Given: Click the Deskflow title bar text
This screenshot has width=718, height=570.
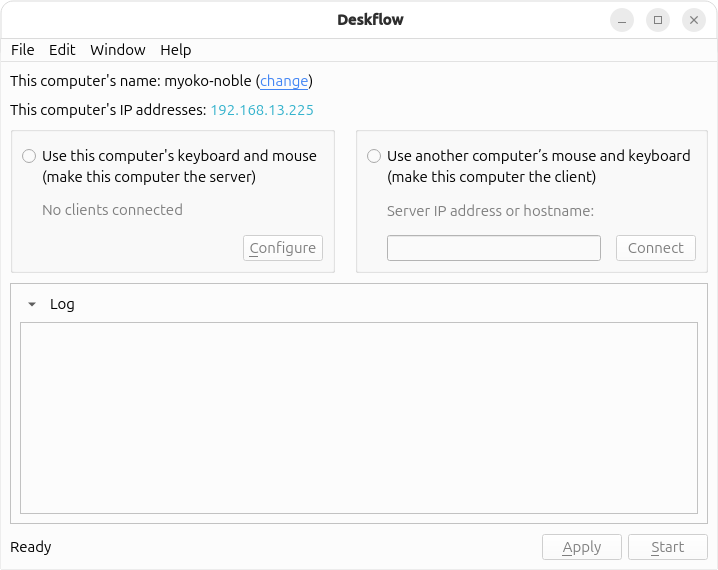Looking at the screenshot, I should tap(370, 20).
